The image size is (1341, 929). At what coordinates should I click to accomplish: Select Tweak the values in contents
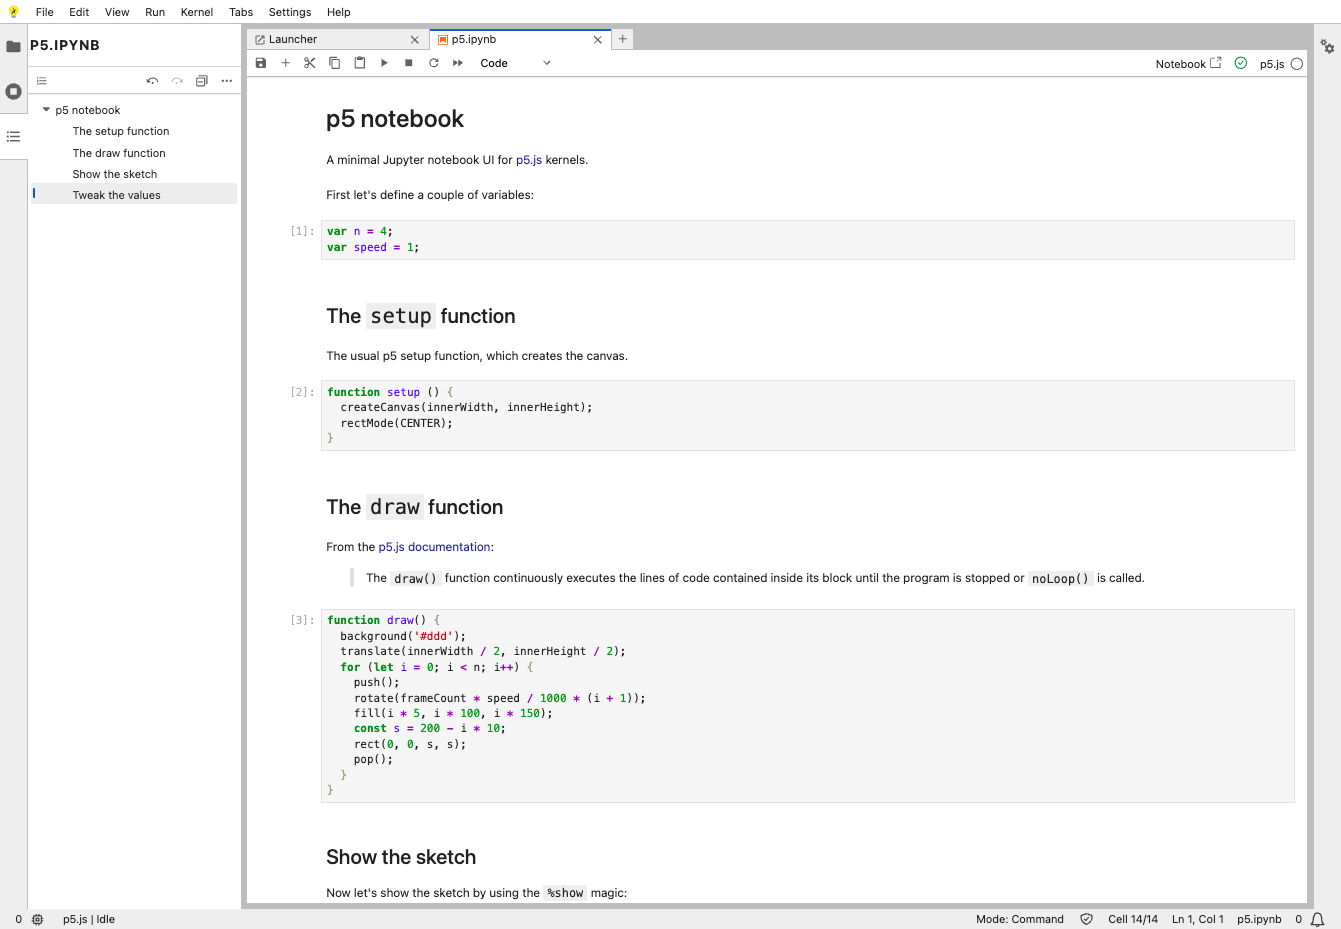tap(117, 195)
